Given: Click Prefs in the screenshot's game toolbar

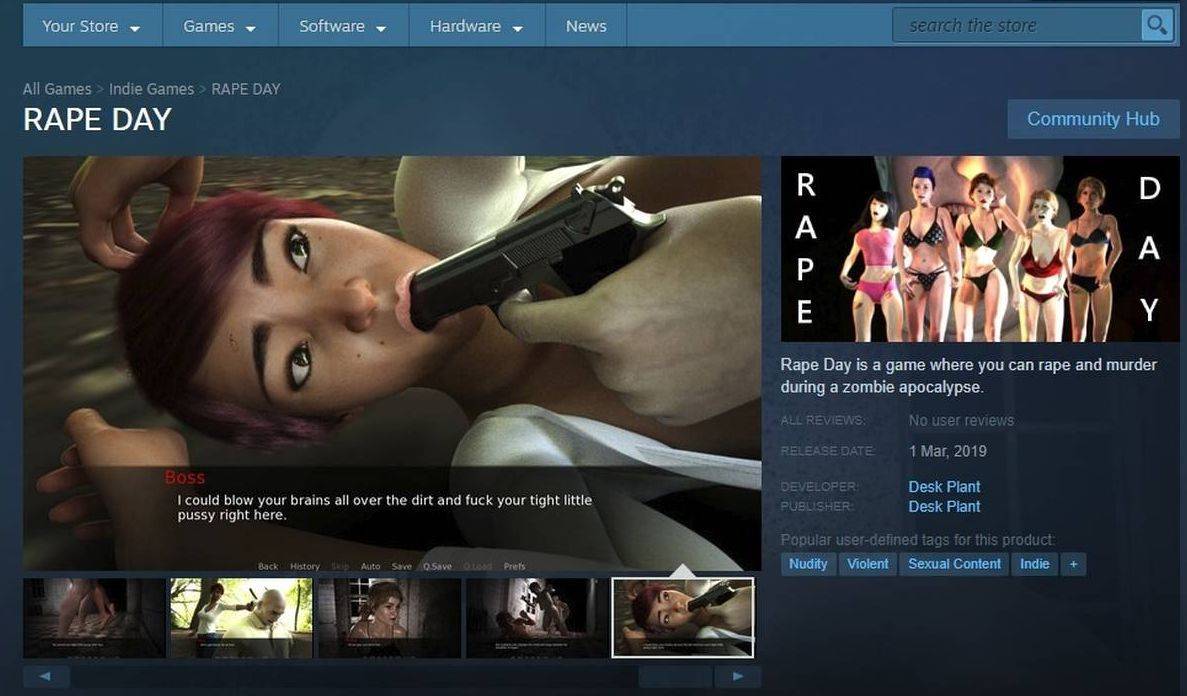Looking at the screenshot, I should click(x=514, y=566).
